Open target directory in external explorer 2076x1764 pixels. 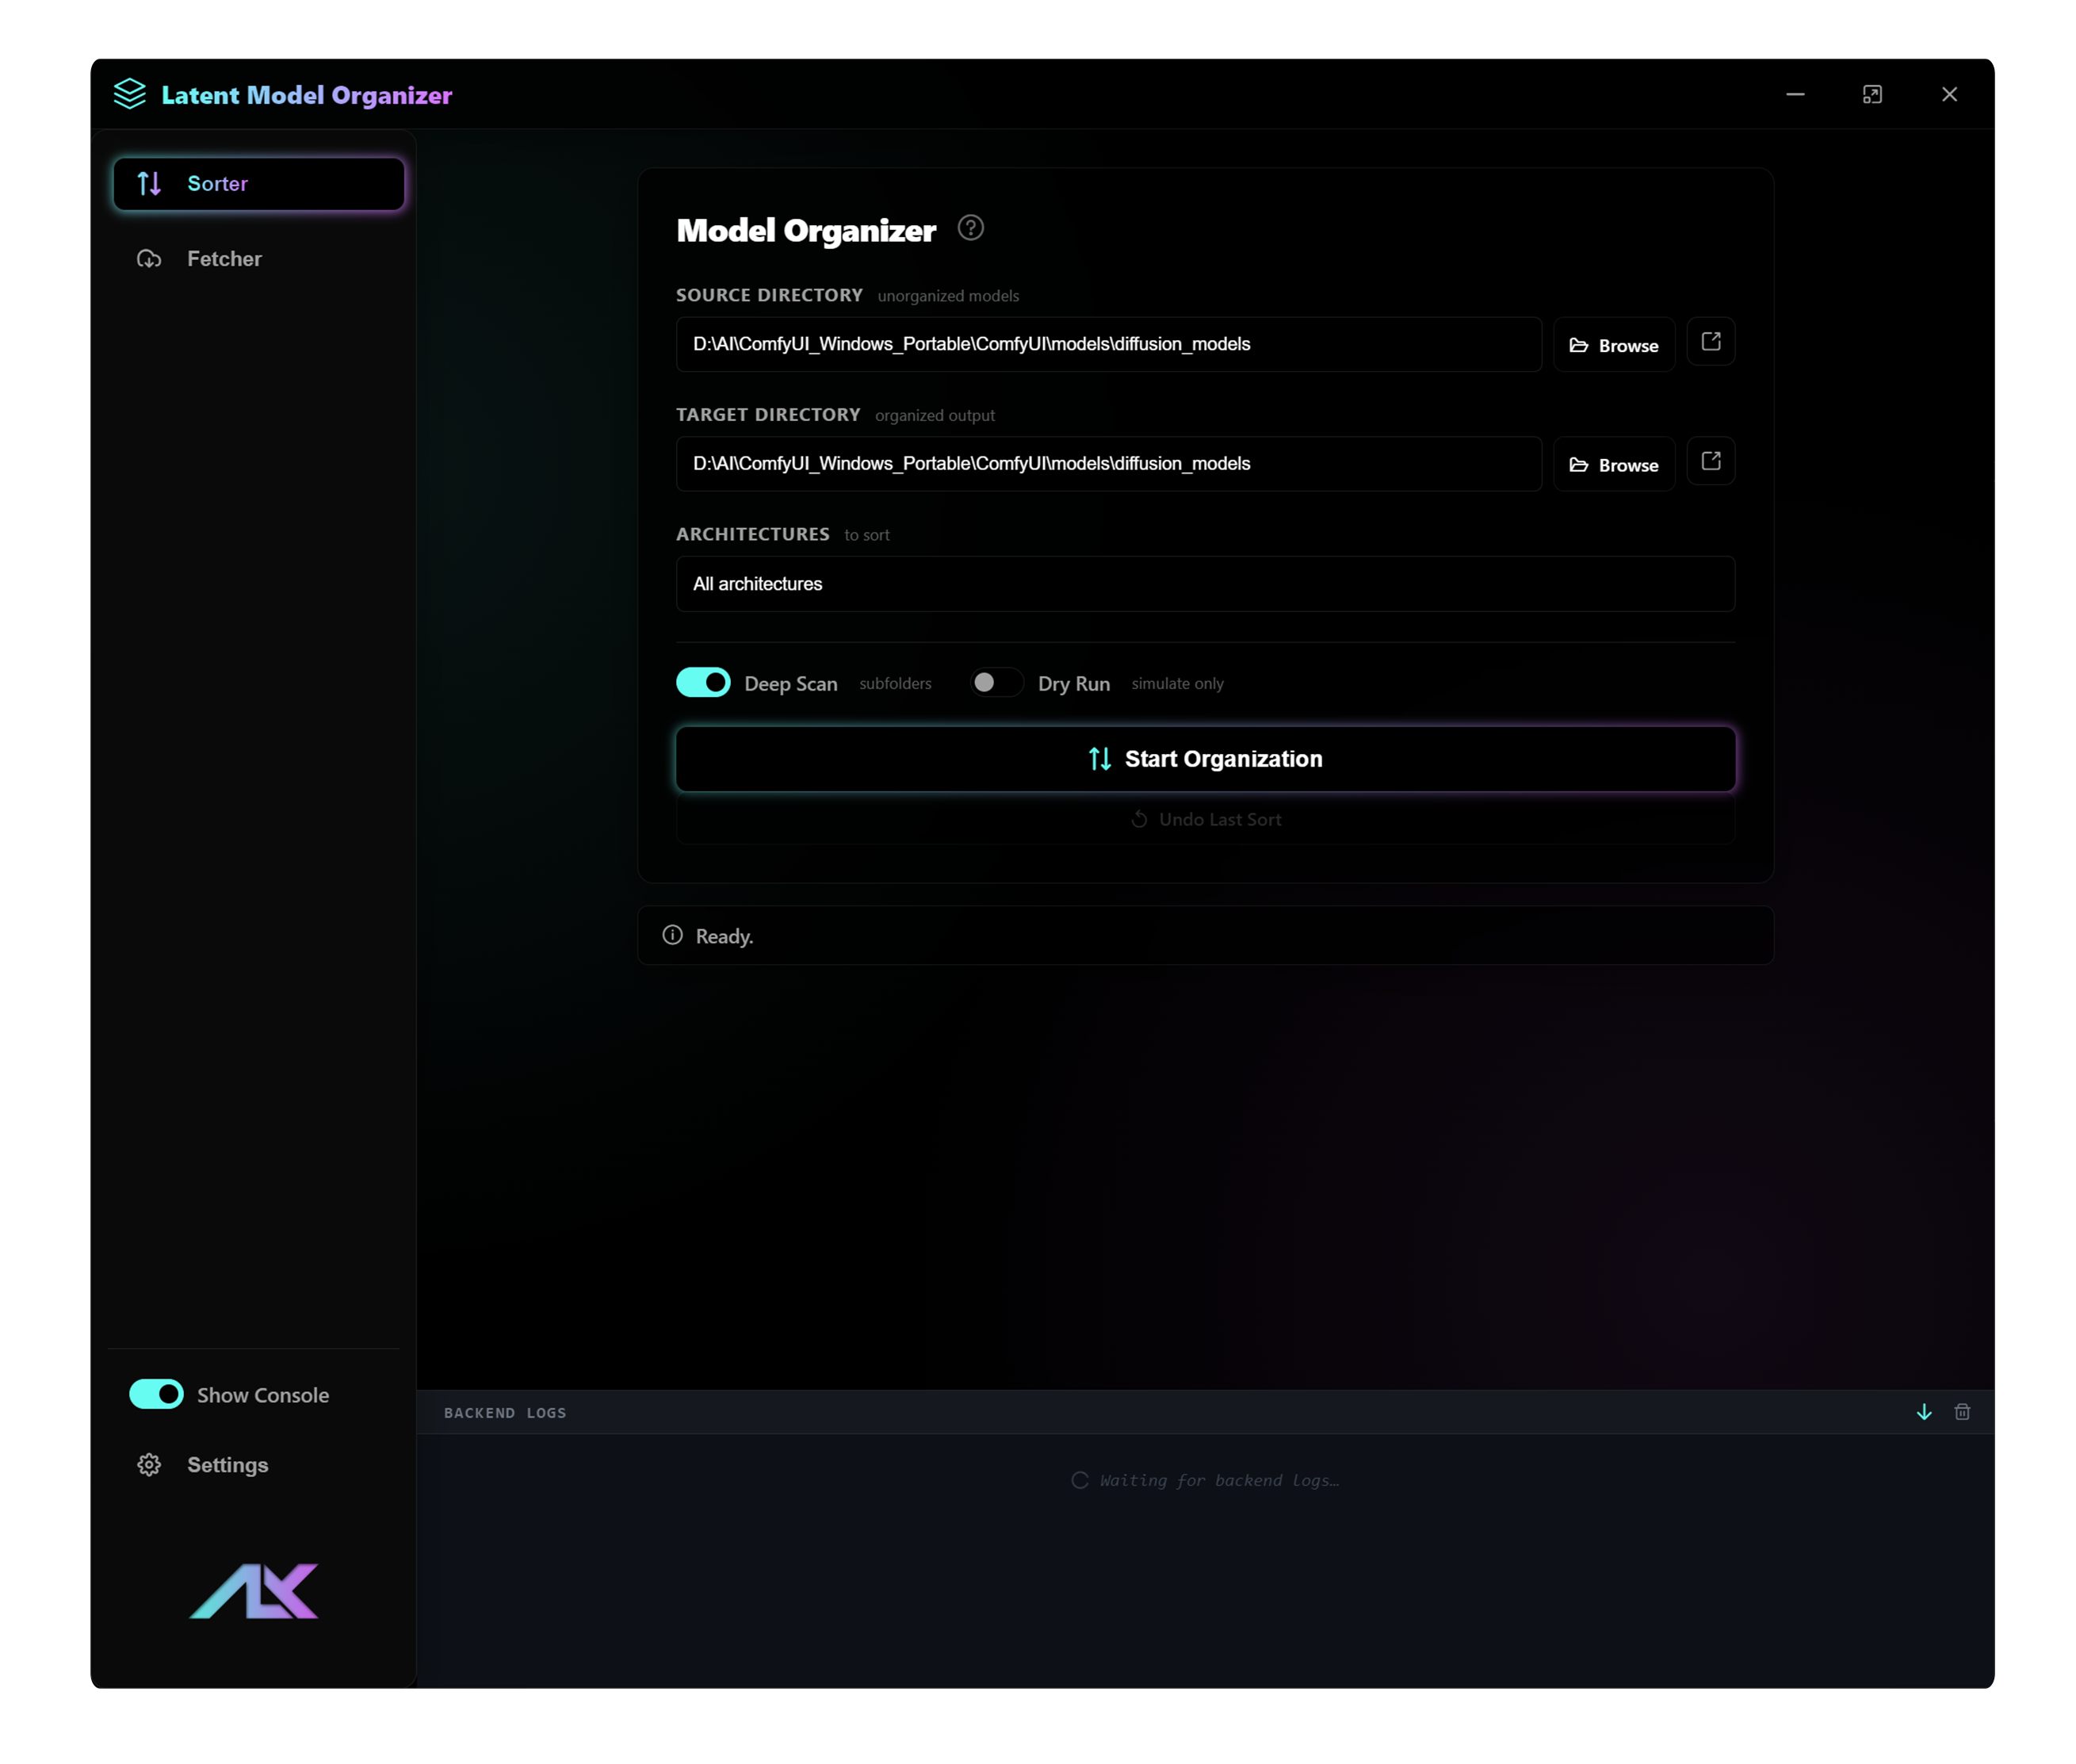point(1710,462)
